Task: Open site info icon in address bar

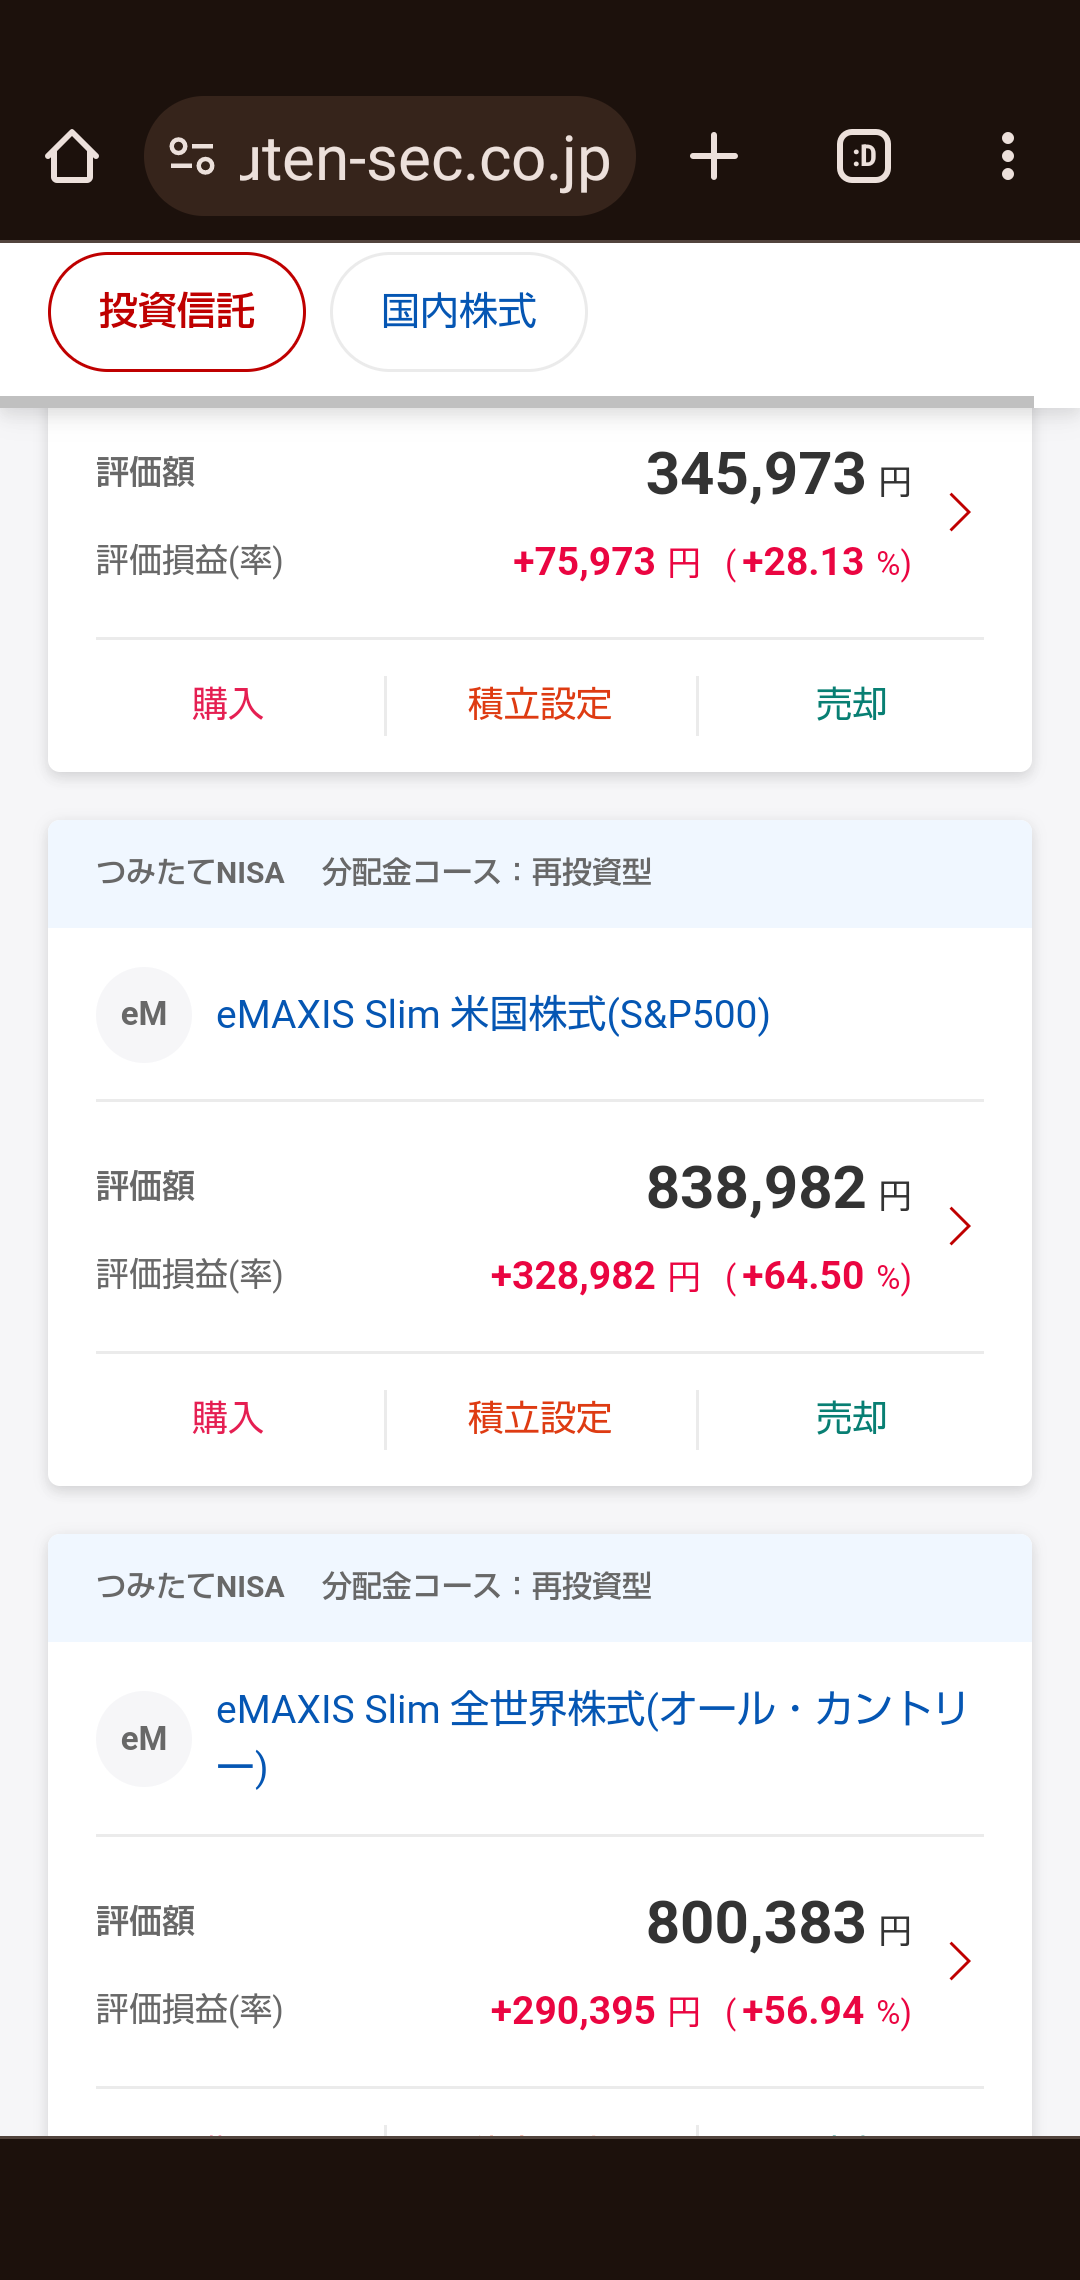Action: [192, 157]
